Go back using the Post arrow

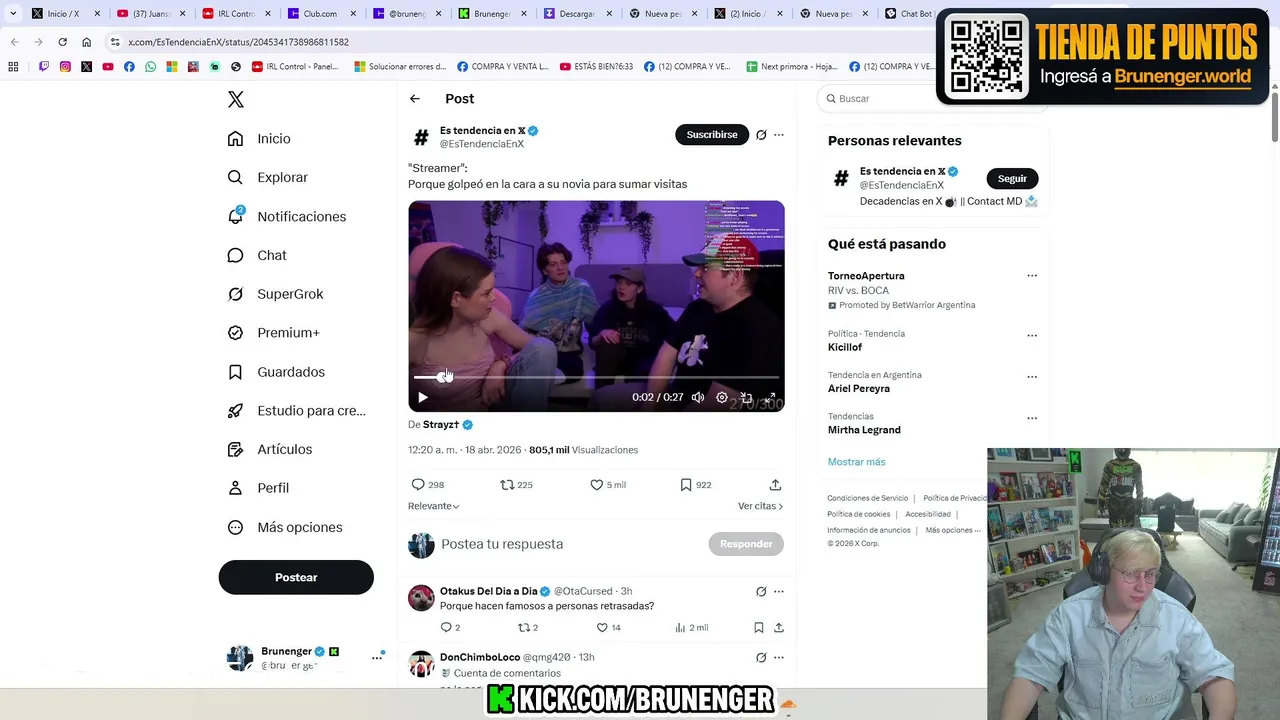415,99
